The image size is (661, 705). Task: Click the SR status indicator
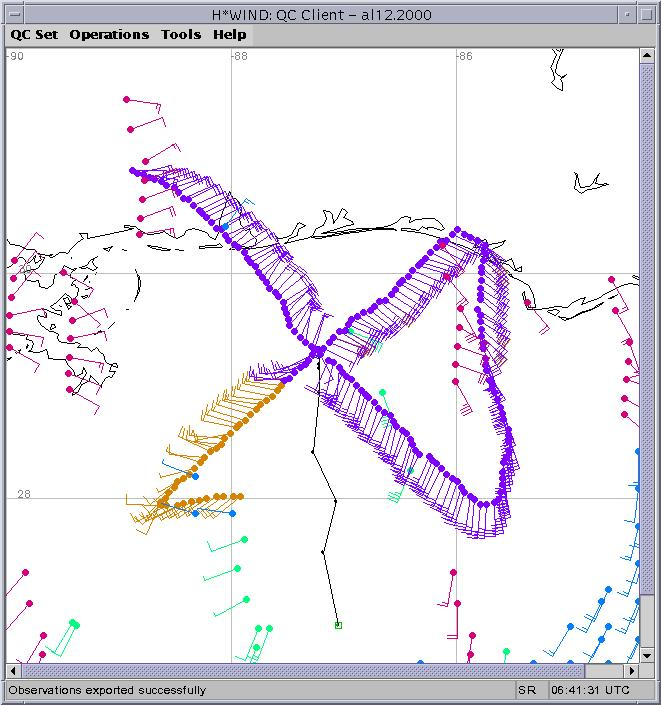tap(527, 690)
